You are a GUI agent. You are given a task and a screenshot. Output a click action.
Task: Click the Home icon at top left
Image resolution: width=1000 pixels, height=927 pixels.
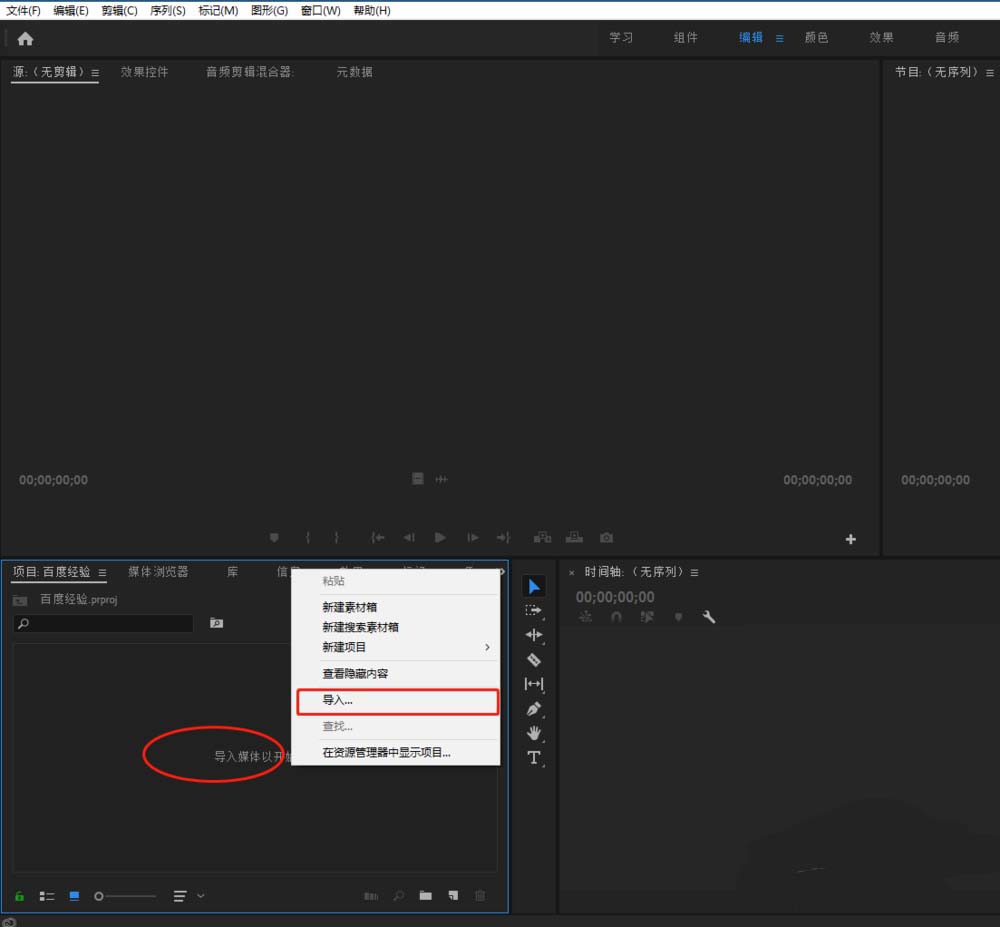pyautogui.click(x=25, y=39)
